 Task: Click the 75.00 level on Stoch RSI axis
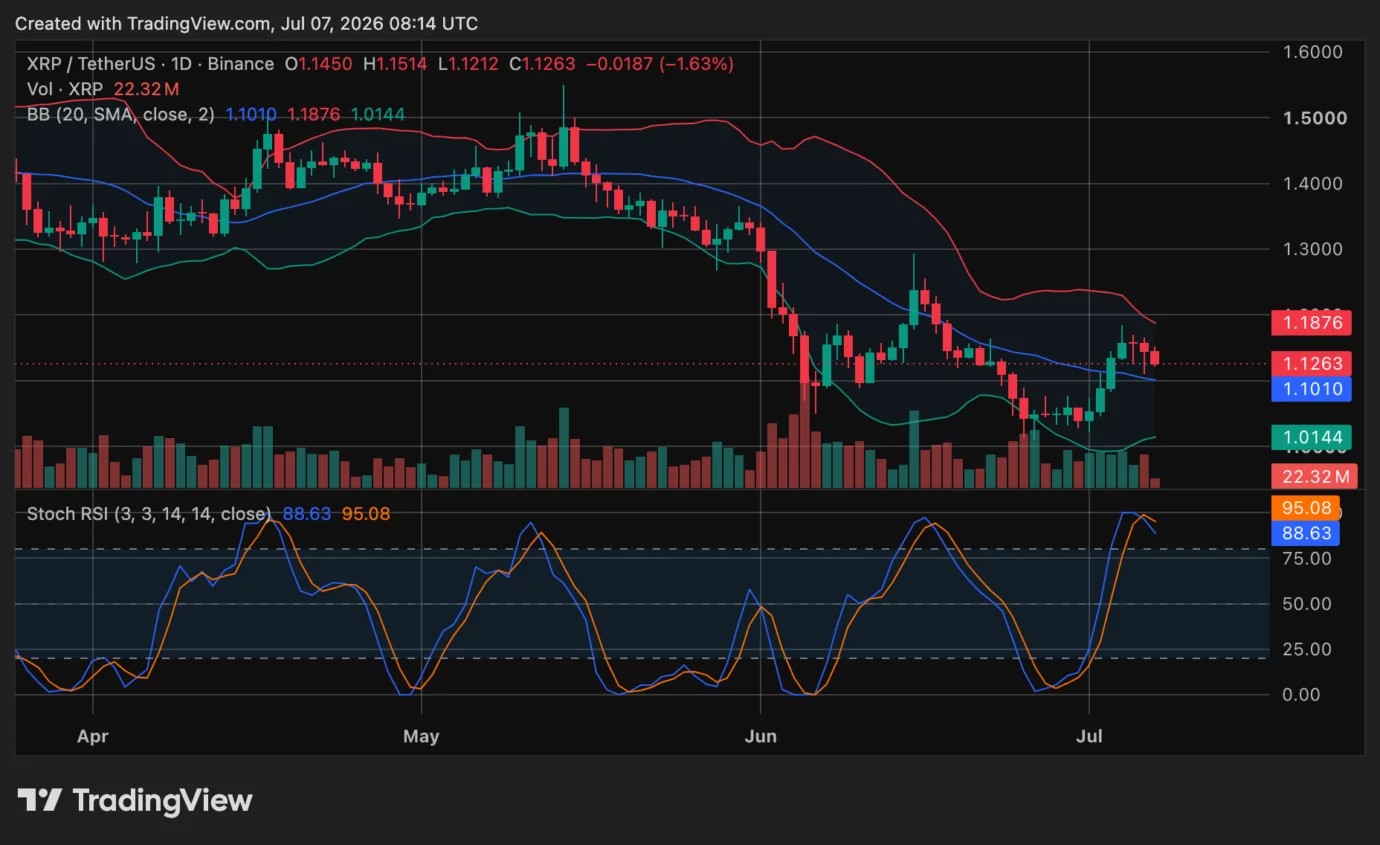coord(1307,558)
